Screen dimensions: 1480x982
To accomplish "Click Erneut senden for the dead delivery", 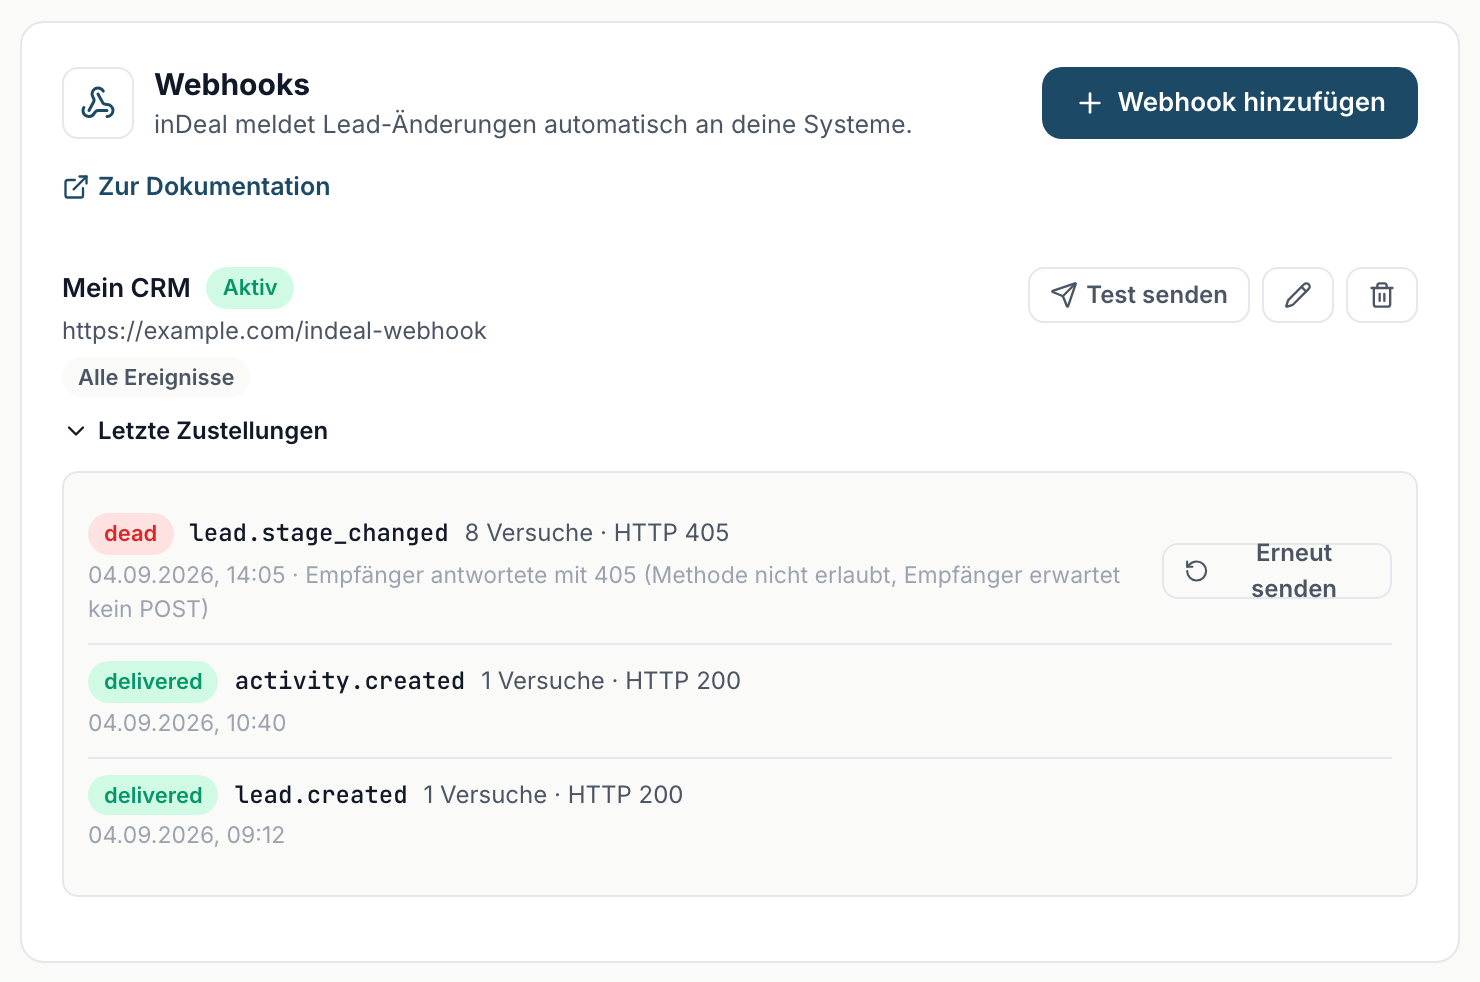I will coord(1276,571).
